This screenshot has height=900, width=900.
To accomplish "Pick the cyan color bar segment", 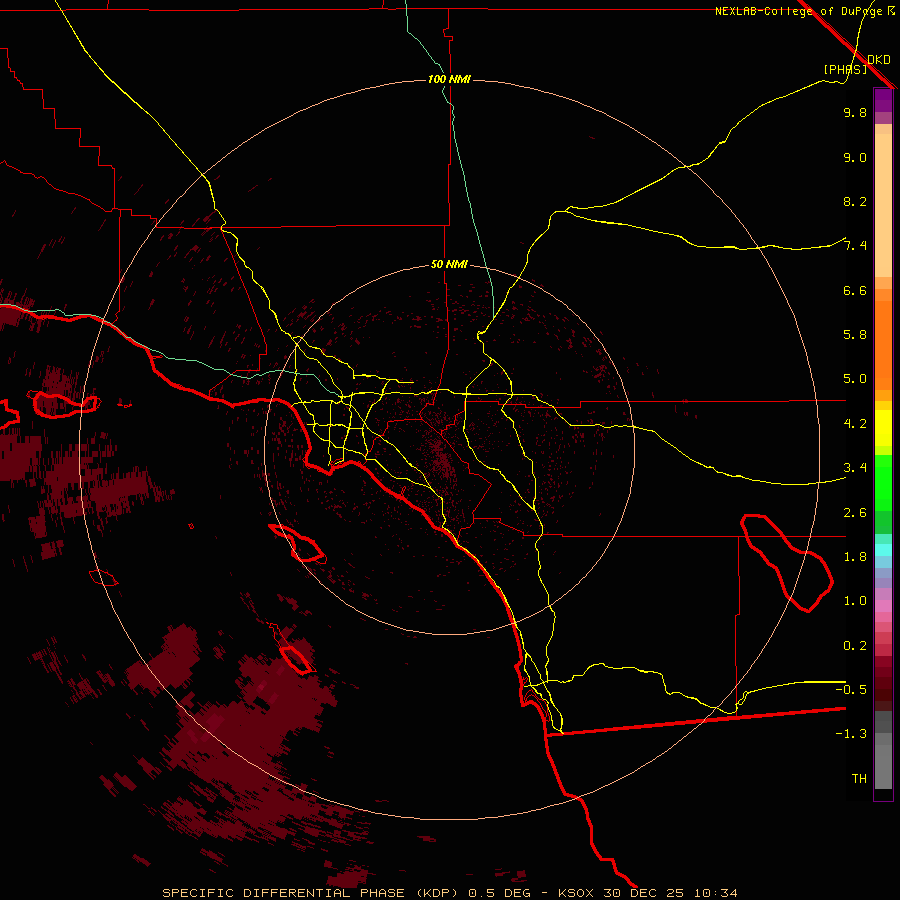I will coord(883,550).
